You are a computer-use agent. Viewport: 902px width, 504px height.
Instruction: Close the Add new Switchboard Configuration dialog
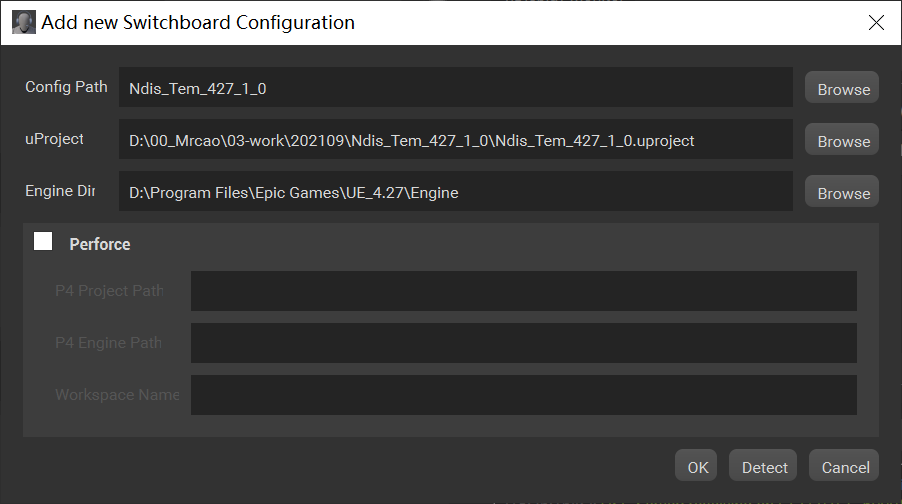tap(876, 22)
